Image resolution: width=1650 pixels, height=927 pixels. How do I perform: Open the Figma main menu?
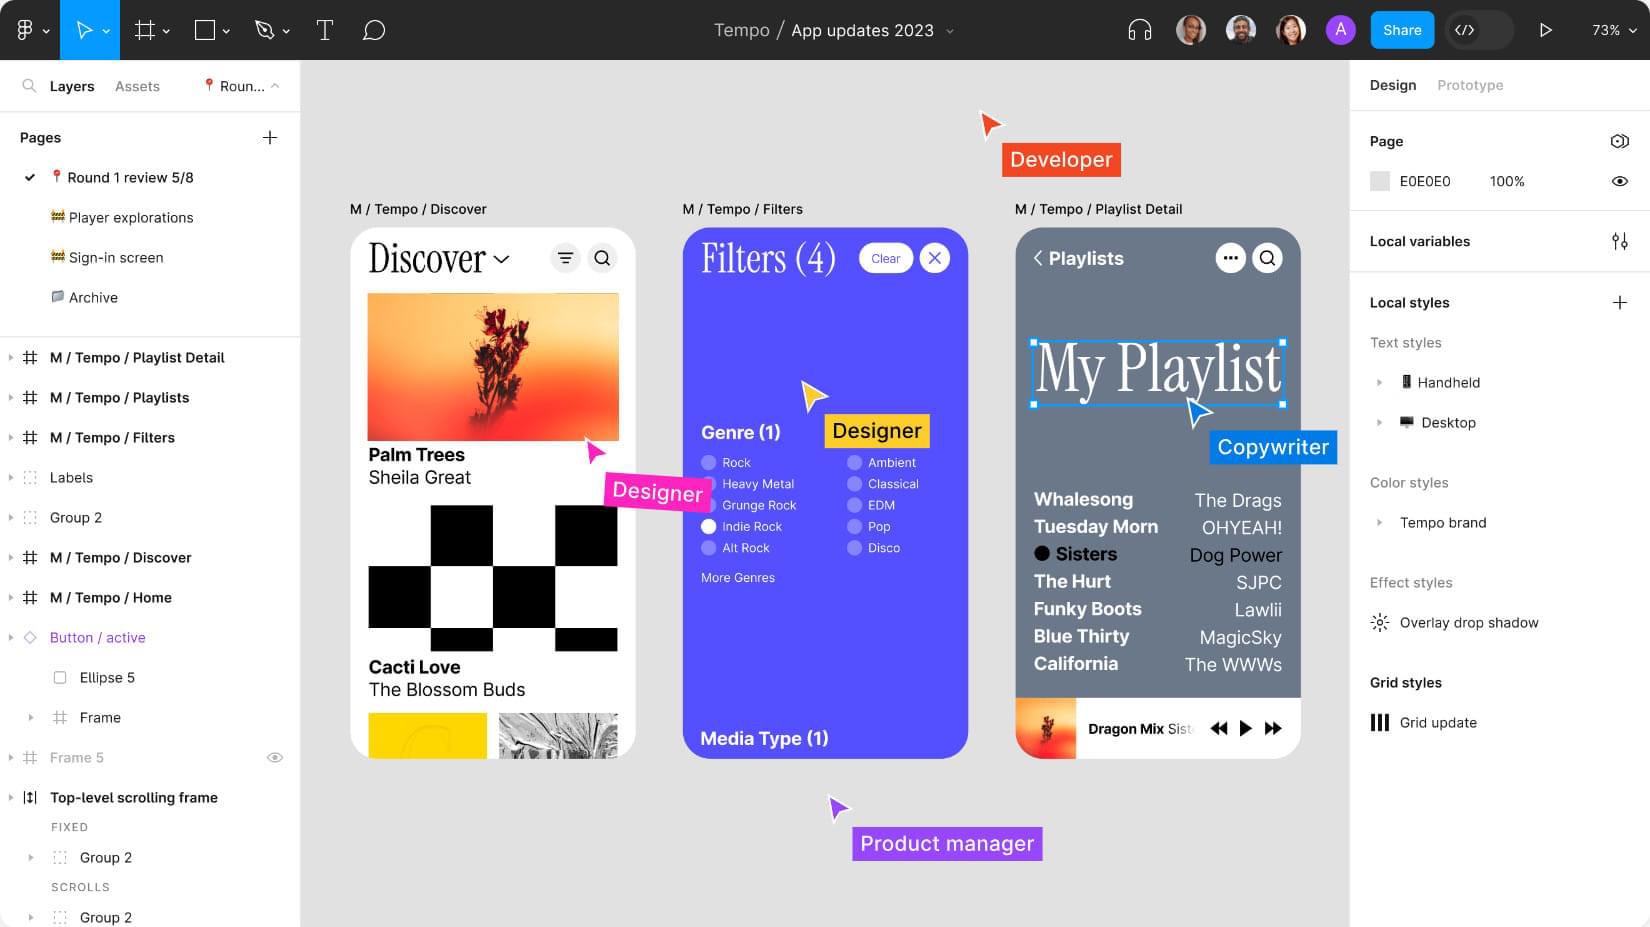coord(31,30)
